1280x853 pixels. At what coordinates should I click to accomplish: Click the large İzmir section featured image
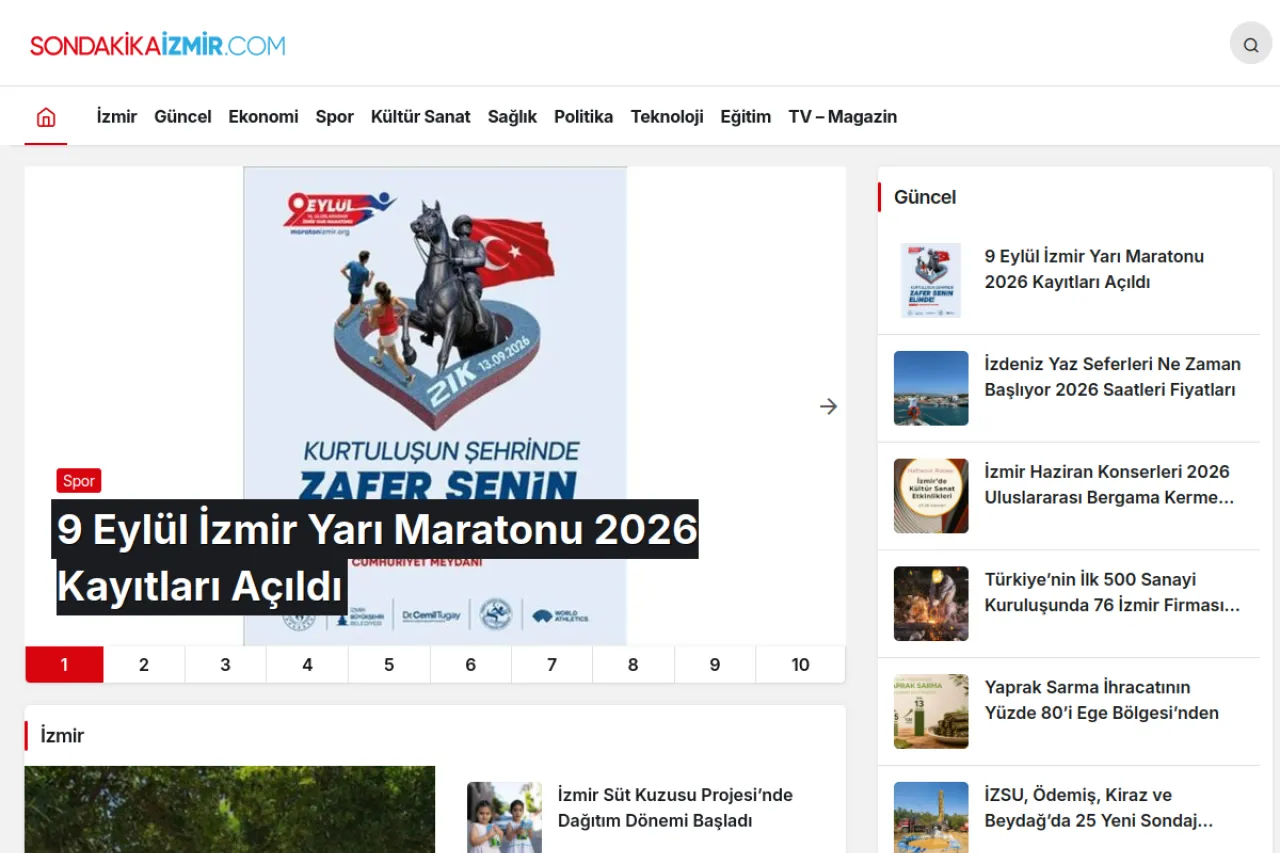pyautogui.click(x=230, y=810)
